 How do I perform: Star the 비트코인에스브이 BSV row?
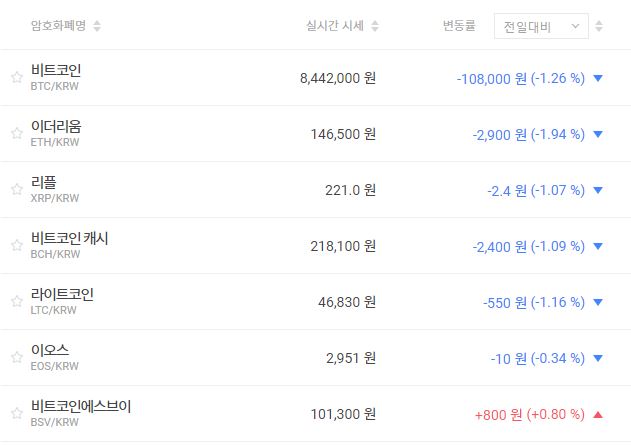16,413
